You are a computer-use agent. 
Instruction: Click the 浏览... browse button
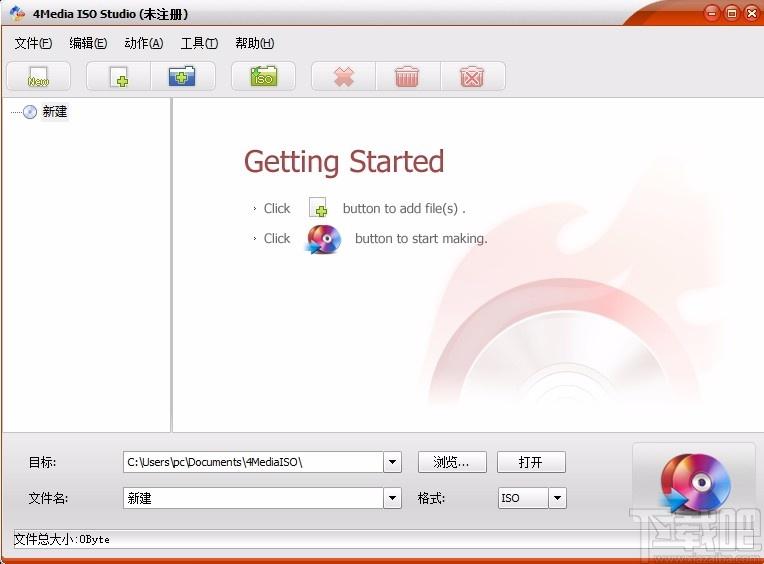point(452,462)
